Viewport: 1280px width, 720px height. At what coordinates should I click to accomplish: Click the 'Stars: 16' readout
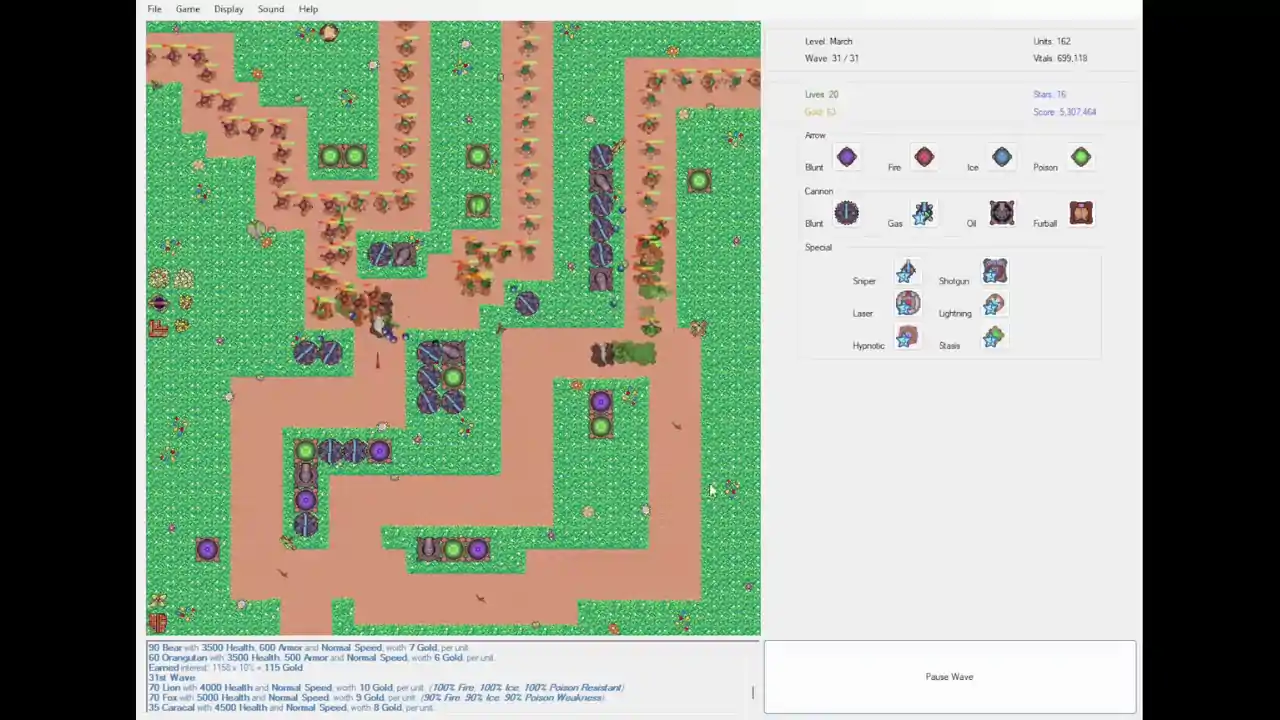1049,94
